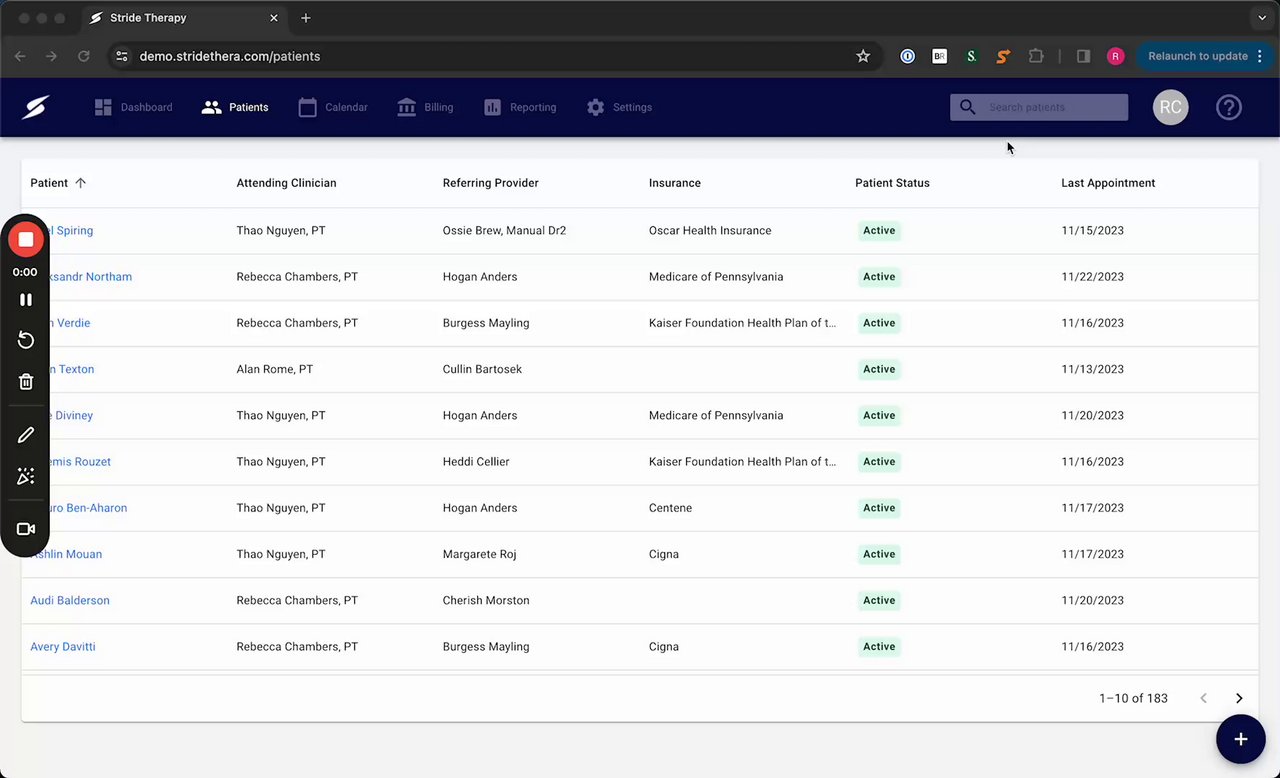The width and height of the screenshot is (1280, 778).
Task: Click Cullin Bartosek cell
Action: pos(482,369)
